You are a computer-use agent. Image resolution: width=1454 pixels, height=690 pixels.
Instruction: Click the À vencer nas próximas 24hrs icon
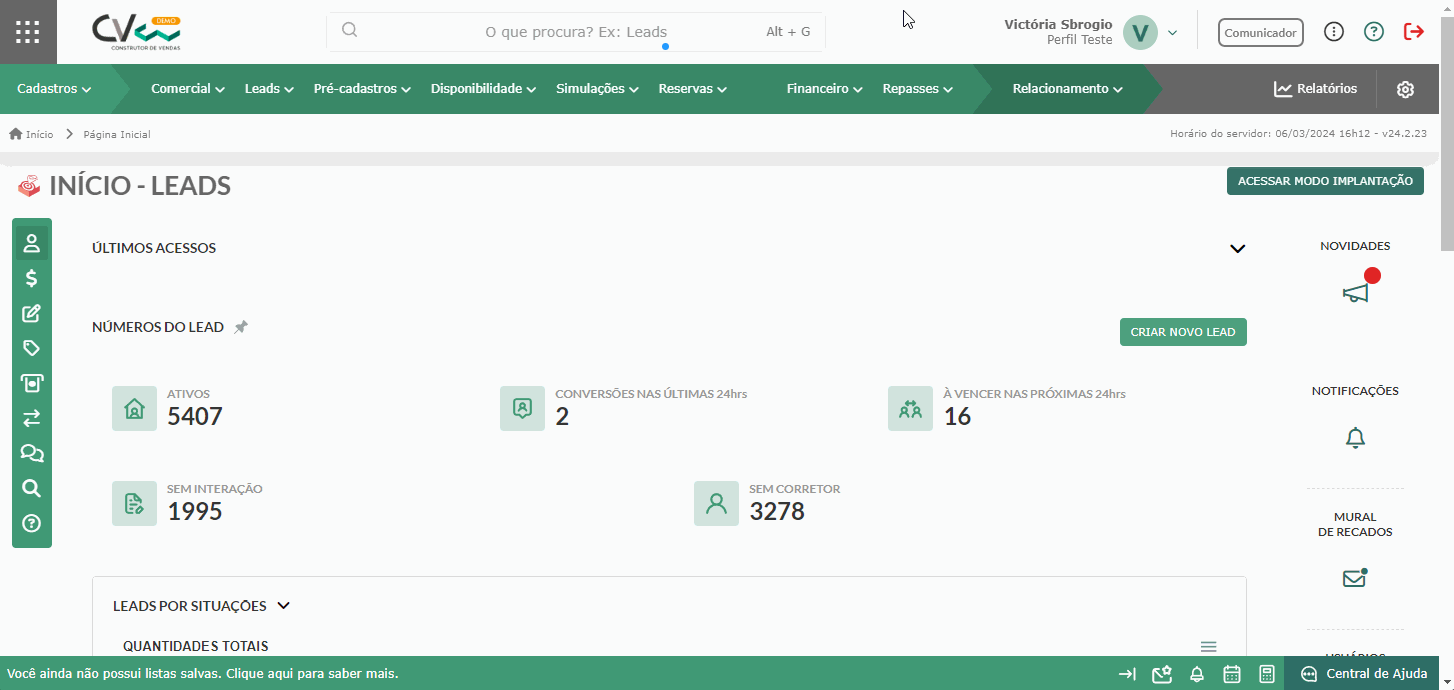coord(910,409)
